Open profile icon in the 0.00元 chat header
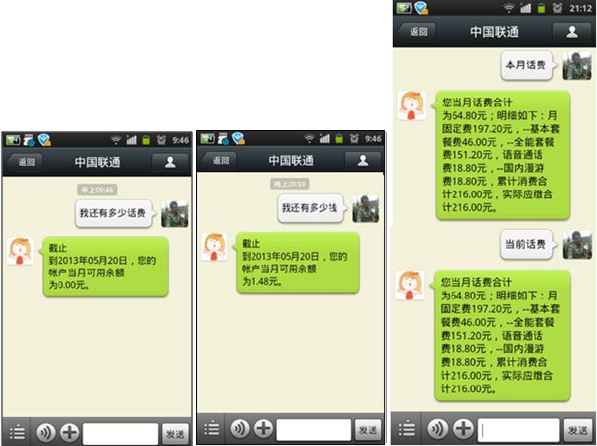Image resolution: width=597 pixels, height=446 pixels. tap(170, 162)
